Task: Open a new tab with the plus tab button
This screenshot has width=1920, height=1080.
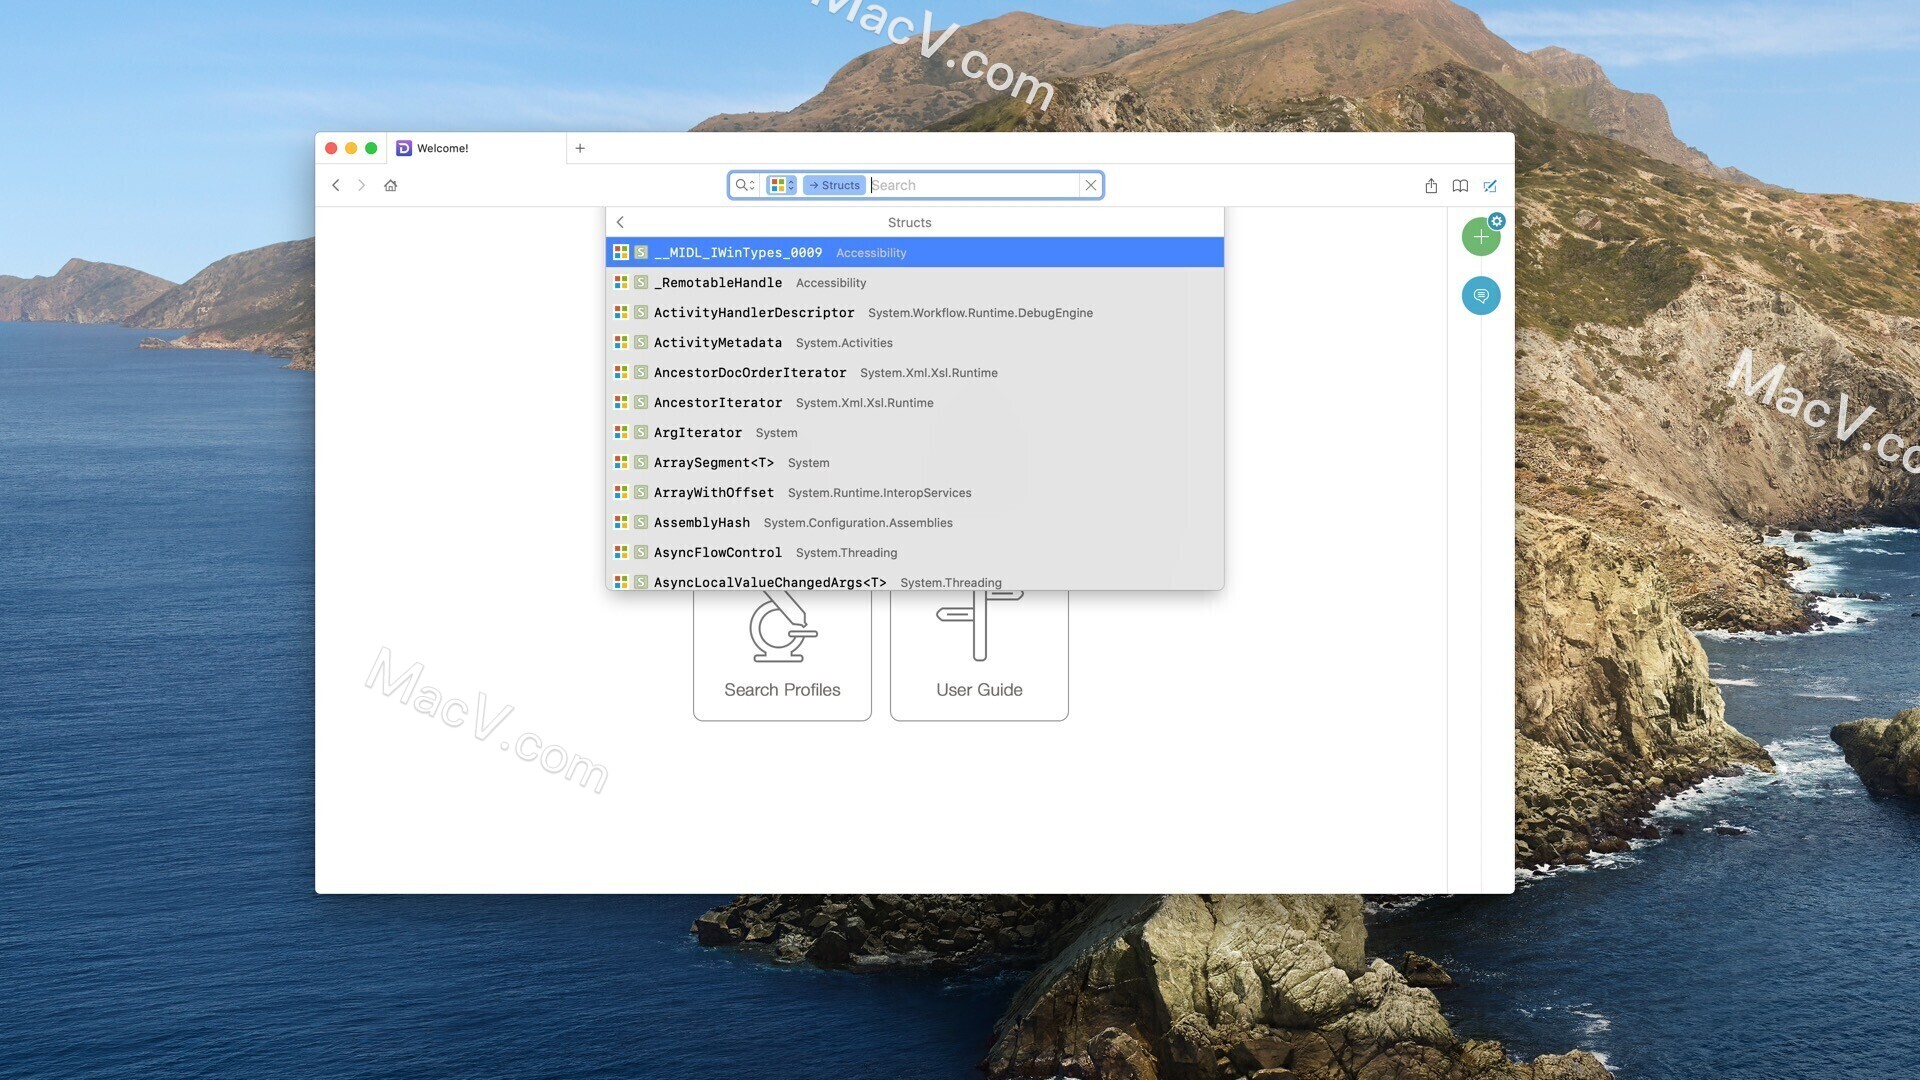Action: pos(580,148)
